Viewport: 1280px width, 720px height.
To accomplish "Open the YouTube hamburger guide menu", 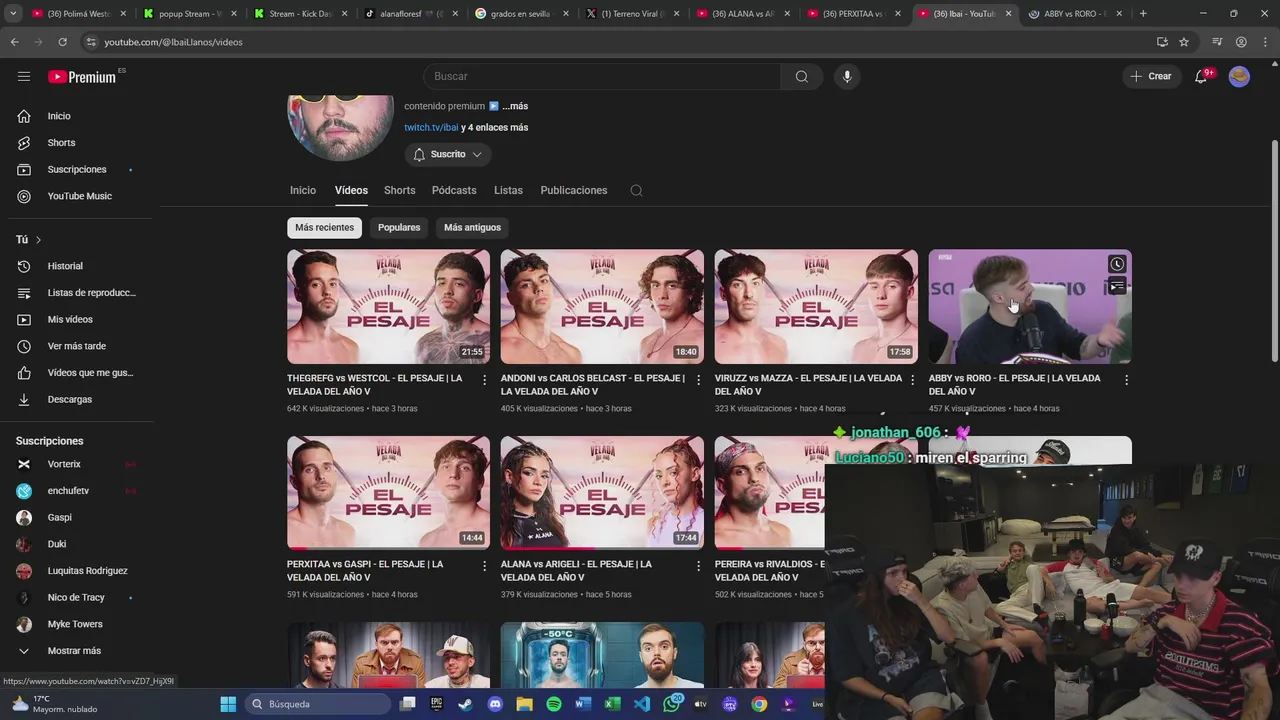I will [x=24, y=76].
